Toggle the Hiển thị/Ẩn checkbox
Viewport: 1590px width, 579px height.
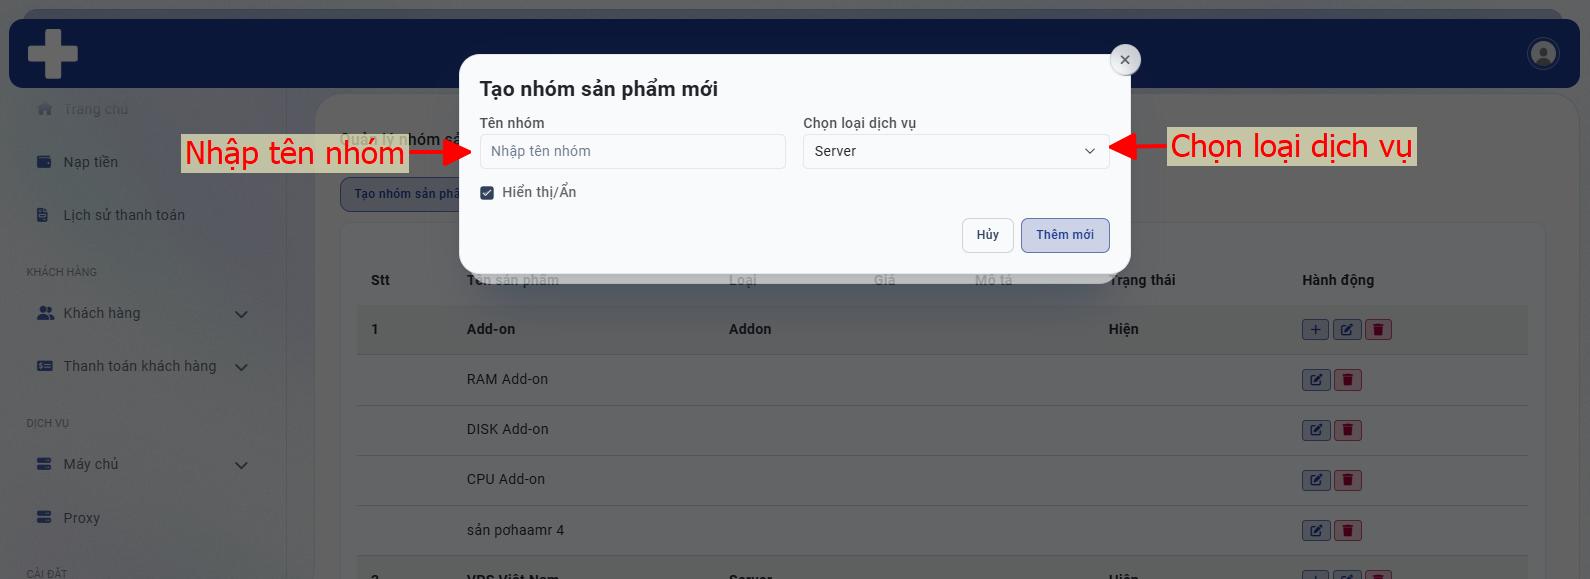487,193
